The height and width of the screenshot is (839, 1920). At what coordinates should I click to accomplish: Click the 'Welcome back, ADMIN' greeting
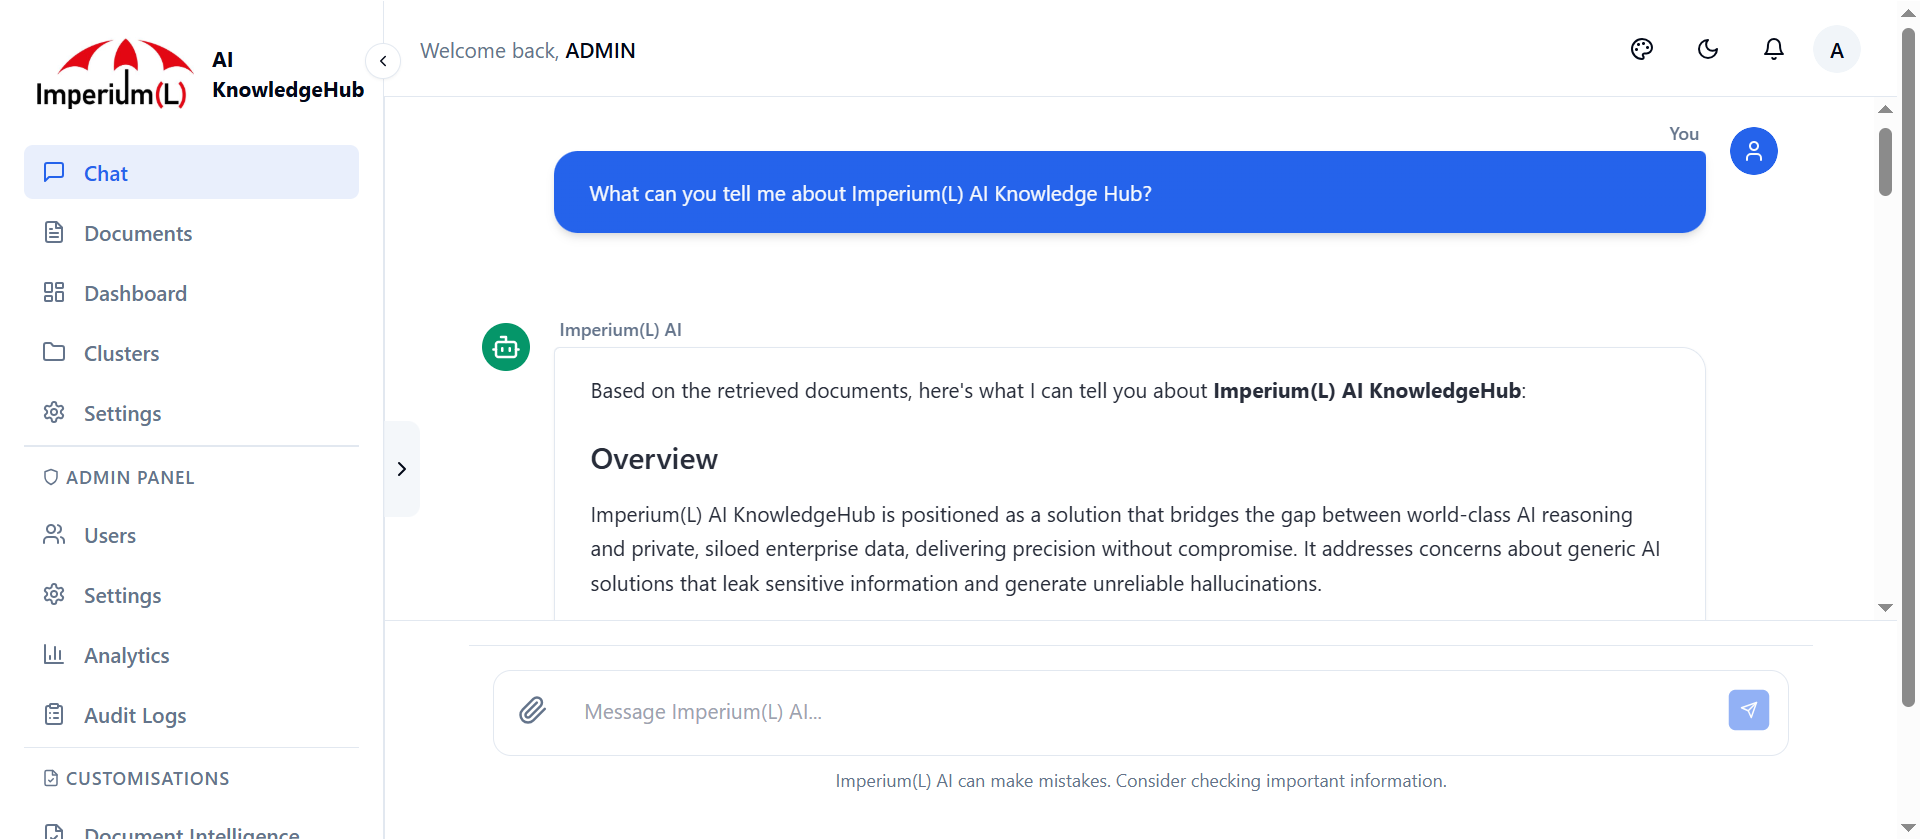[527, 51]
